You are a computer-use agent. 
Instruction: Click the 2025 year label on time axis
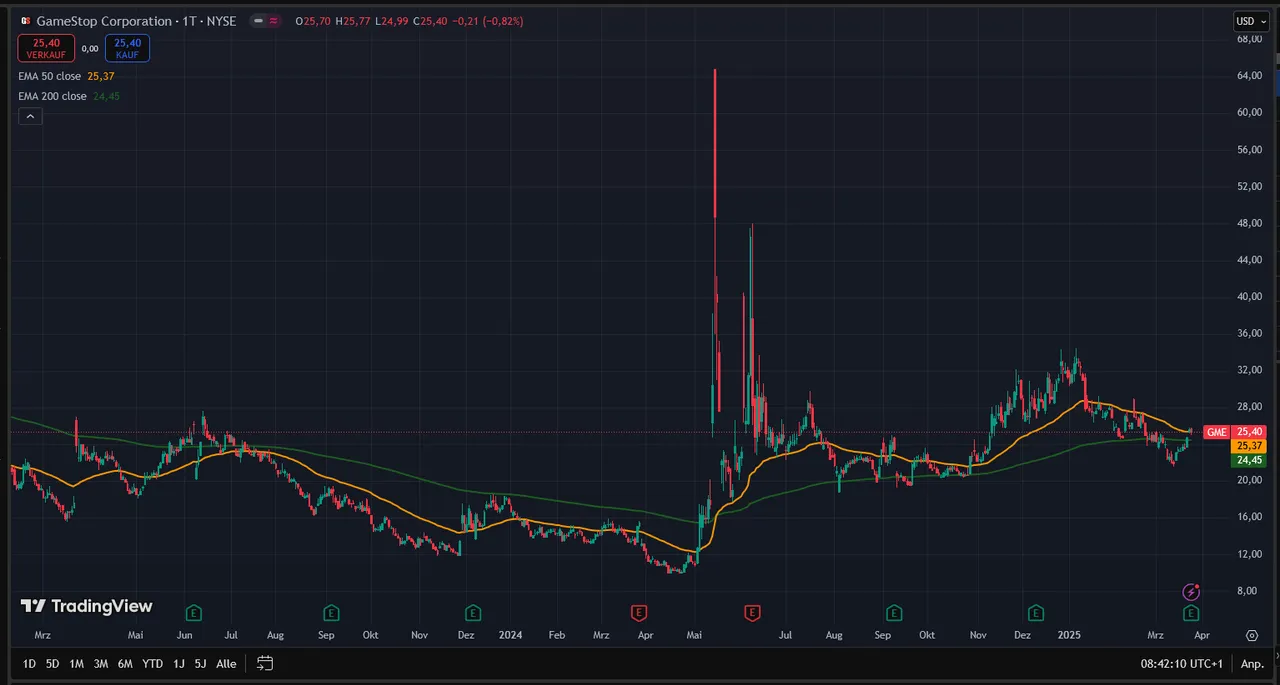(1071, 635)
